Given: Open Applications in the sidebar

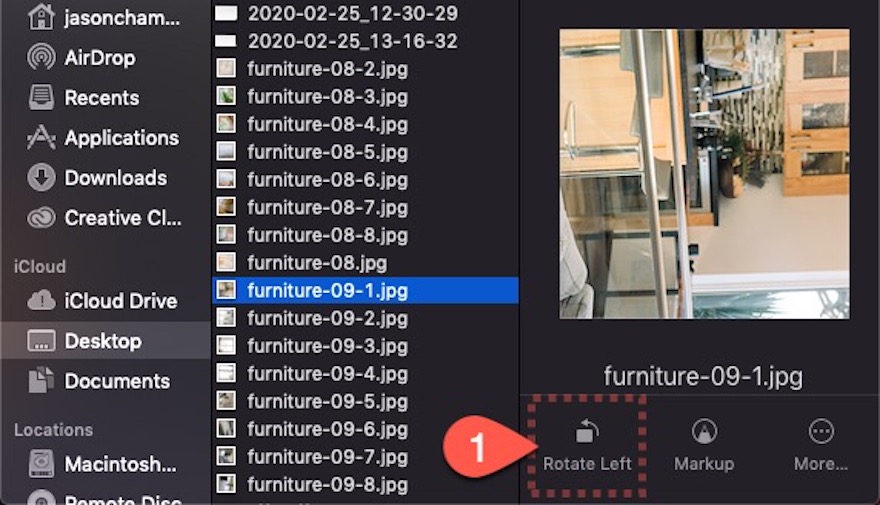Looking at the screenshot, I should tap(103, 137).
